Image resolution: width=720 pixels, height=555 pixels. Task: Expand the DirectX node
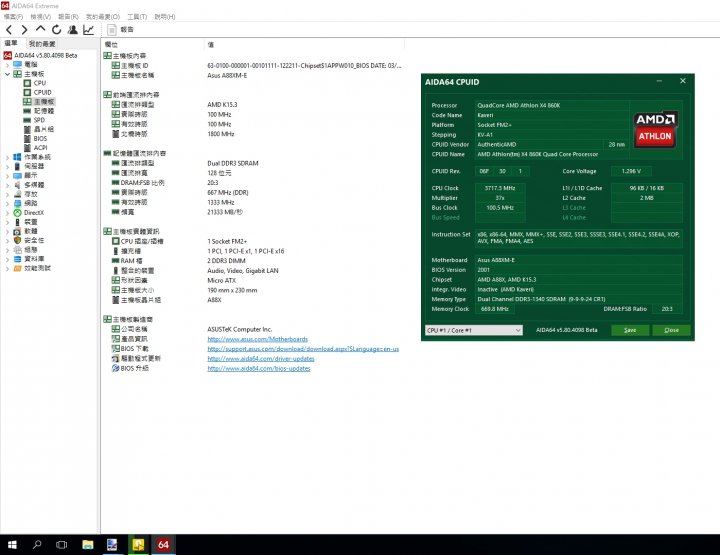(7, 213)
